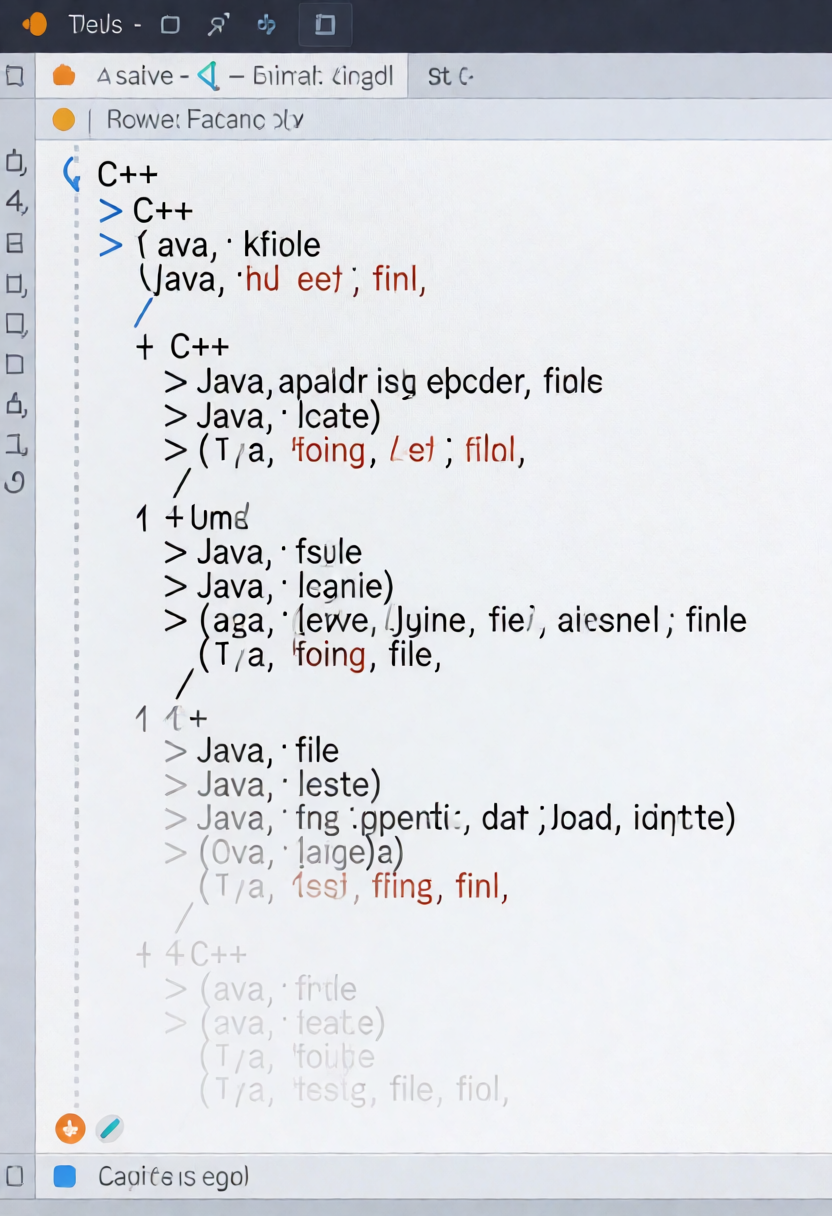Screen dimensions: 832x1216
Task: Expand the chevron beside "Java, · lcate)"
Action: pyautogui.click(x=176, y=415)
